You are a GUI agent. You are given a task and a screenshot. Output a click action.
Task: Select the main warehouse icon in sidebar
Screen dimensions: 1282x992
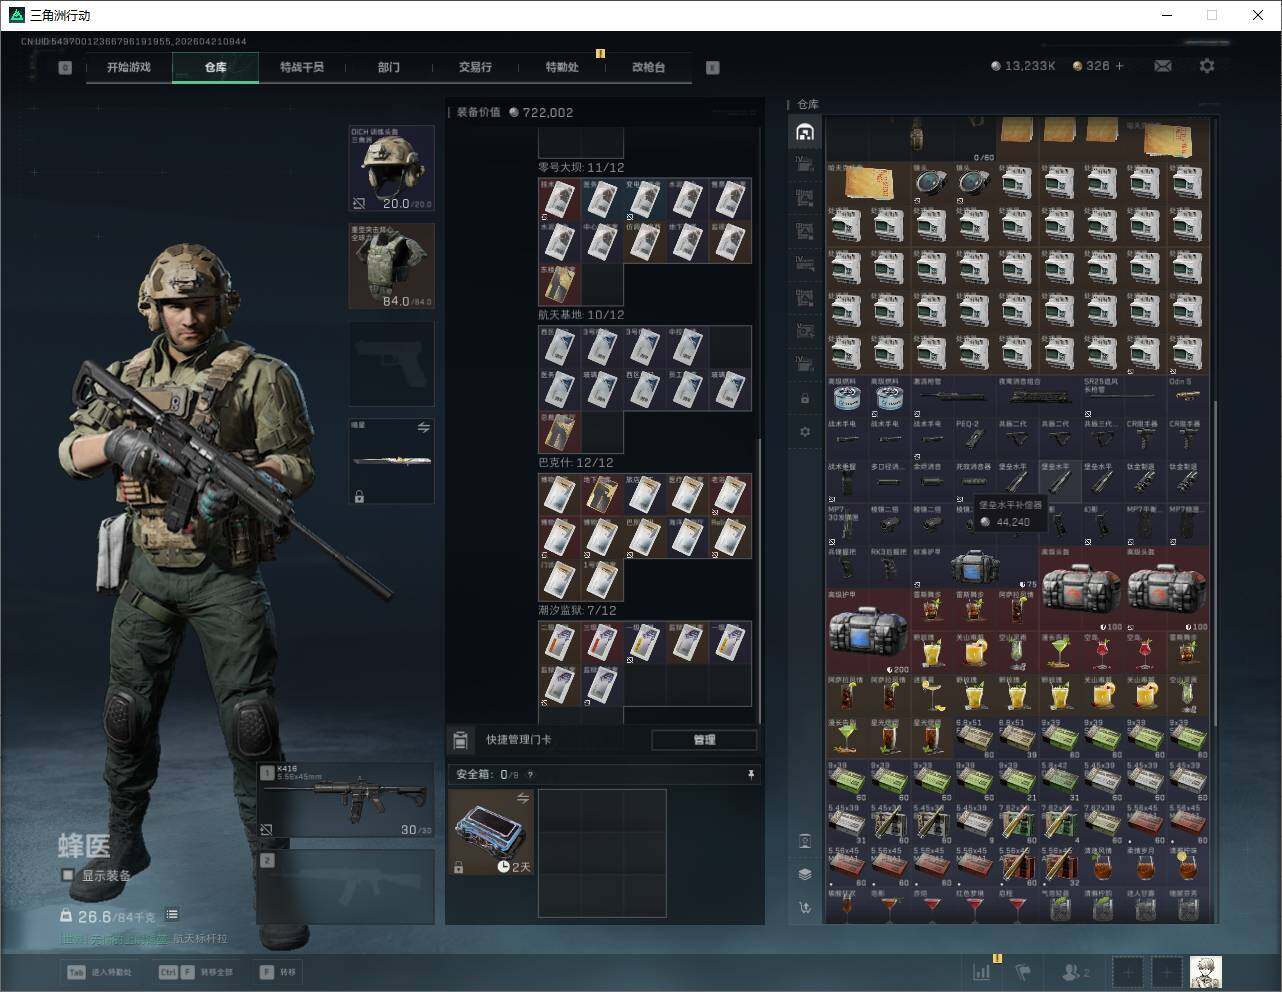805,132
